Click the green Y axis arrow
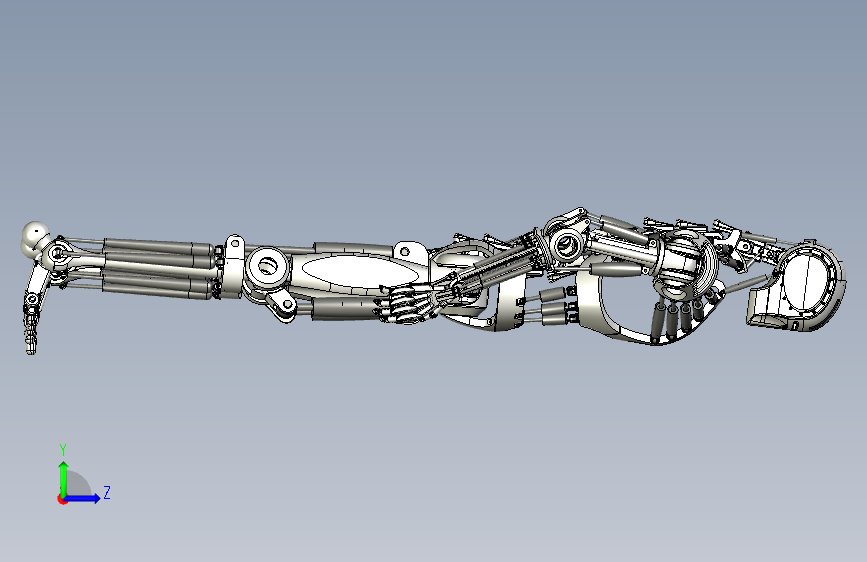The width and height of the screenshot is (867, 562). pos(64,478)
